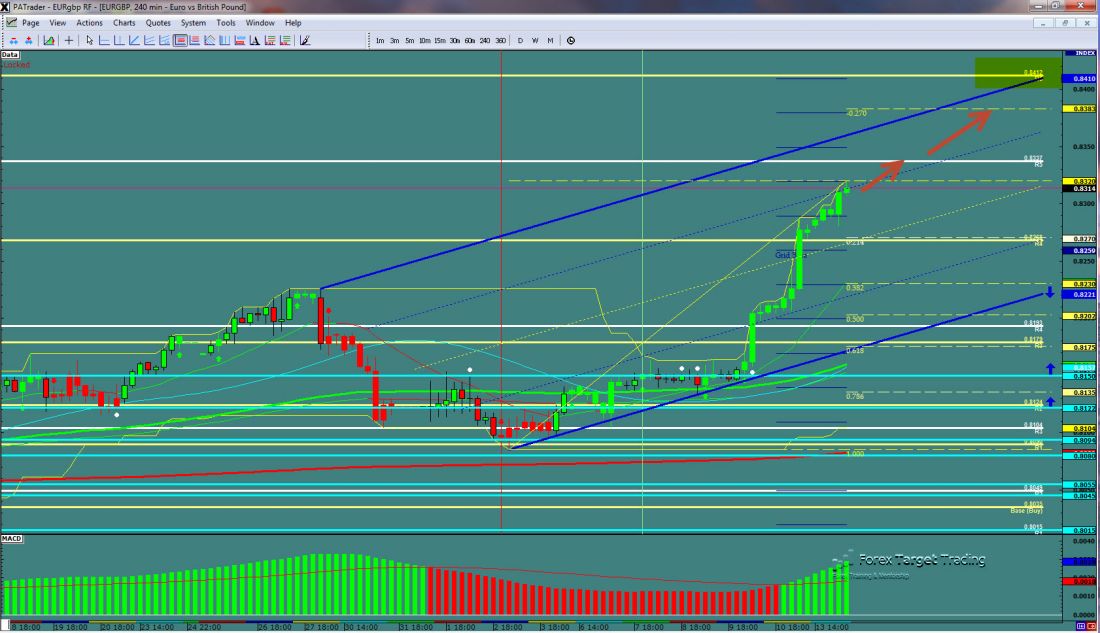Image resolution: width=1100 pixels, height=633 pixels.
Task: Switch chart to 240 minute timeframe
Action: point(484,41)
